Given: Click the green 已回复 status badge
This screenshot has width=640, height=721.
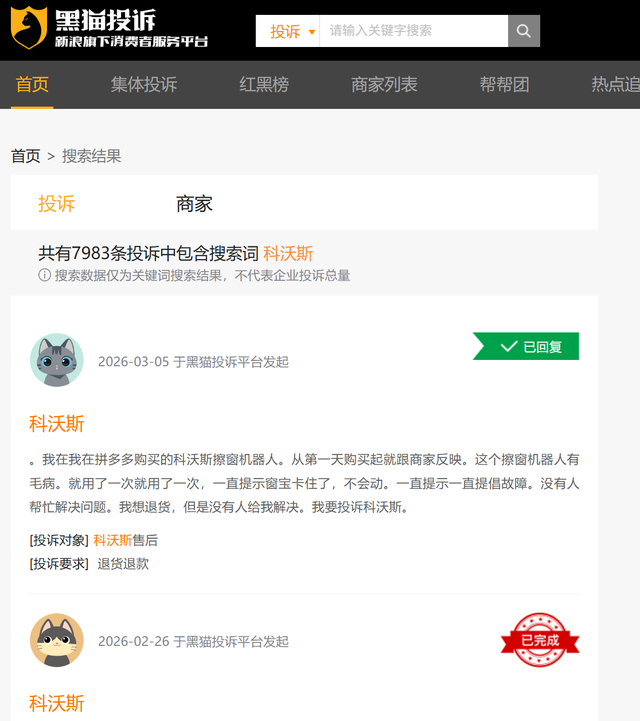Looking at the screenshot, I should pos(527,346).
